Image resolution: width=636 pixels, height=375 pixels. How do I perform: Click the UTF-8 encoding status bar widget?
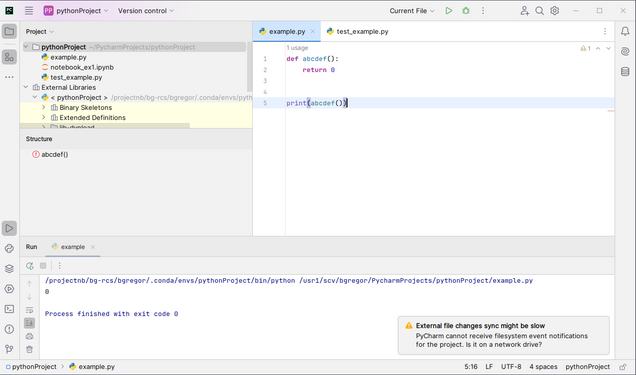tap(511, 366)
